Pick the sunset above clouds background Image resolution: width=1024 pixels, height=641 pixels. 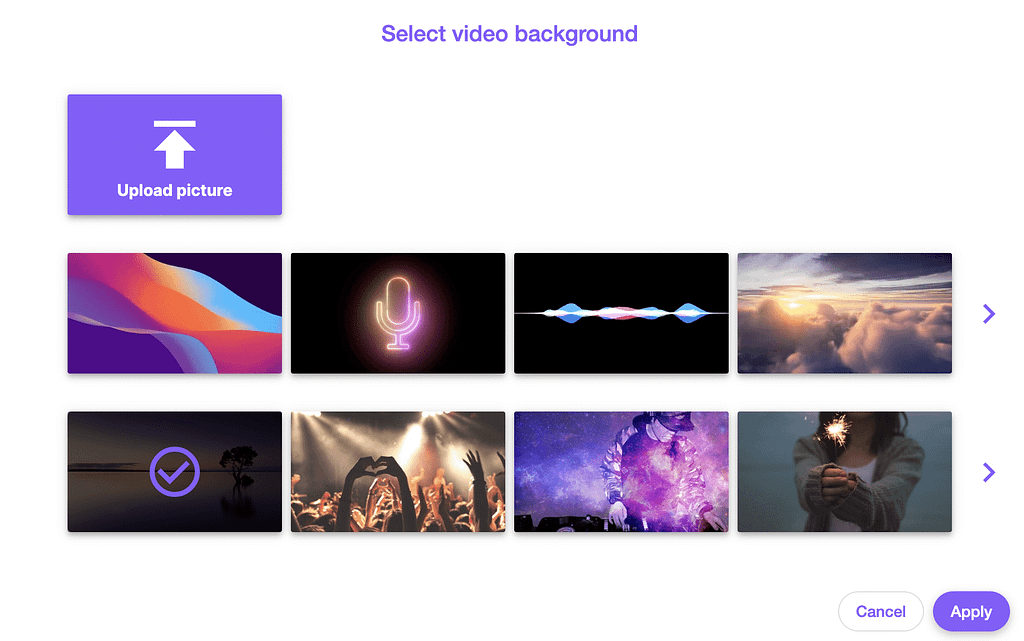[844, 313]
